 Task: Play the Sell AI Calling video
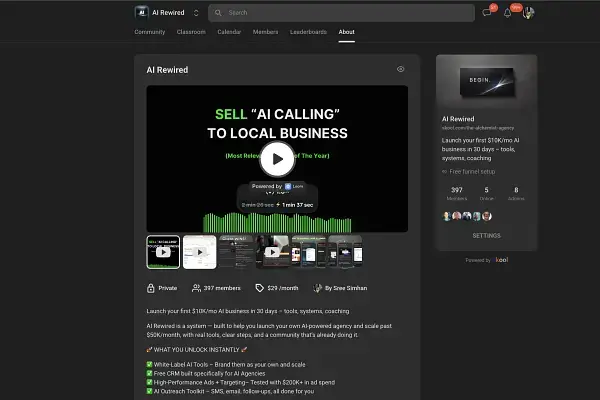(x=277, y=158)
